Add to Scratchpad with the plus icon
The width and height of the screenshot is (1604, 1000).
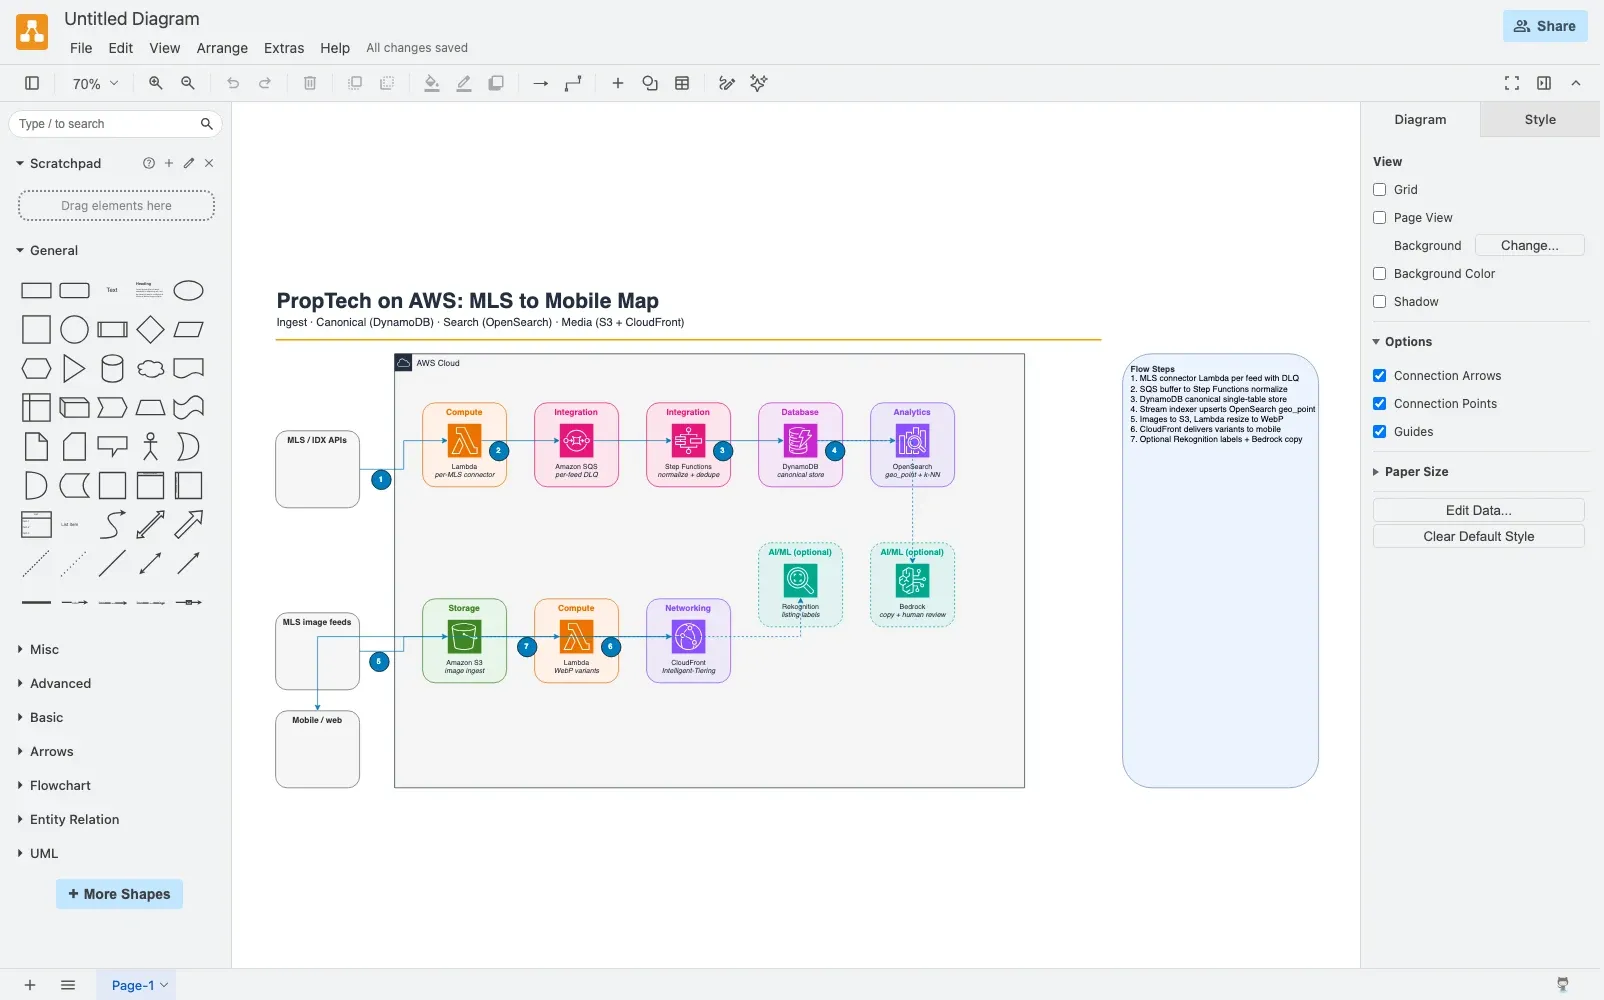(169, 163)
